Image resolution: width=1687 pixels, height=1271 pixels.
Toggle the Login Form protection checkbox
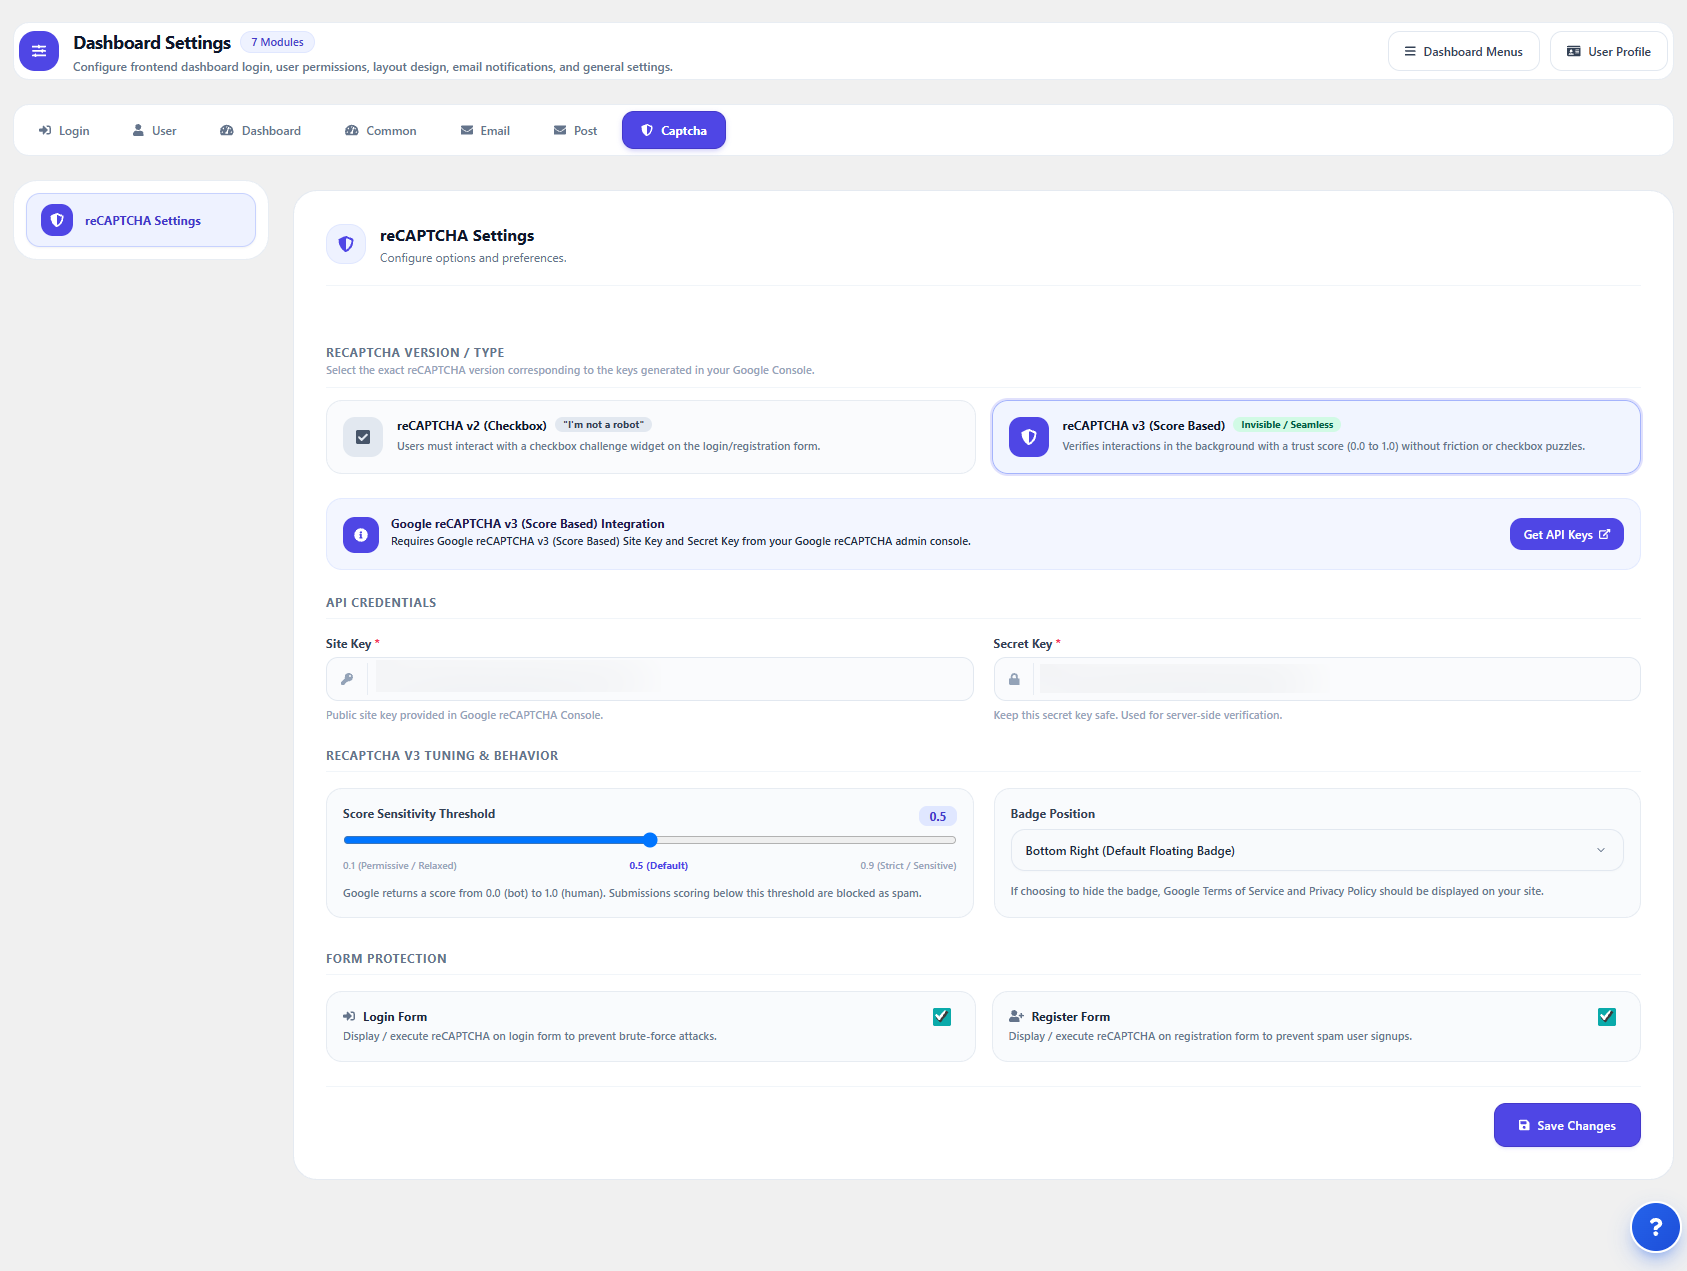pyautogui.click(x=942, y=1016)
